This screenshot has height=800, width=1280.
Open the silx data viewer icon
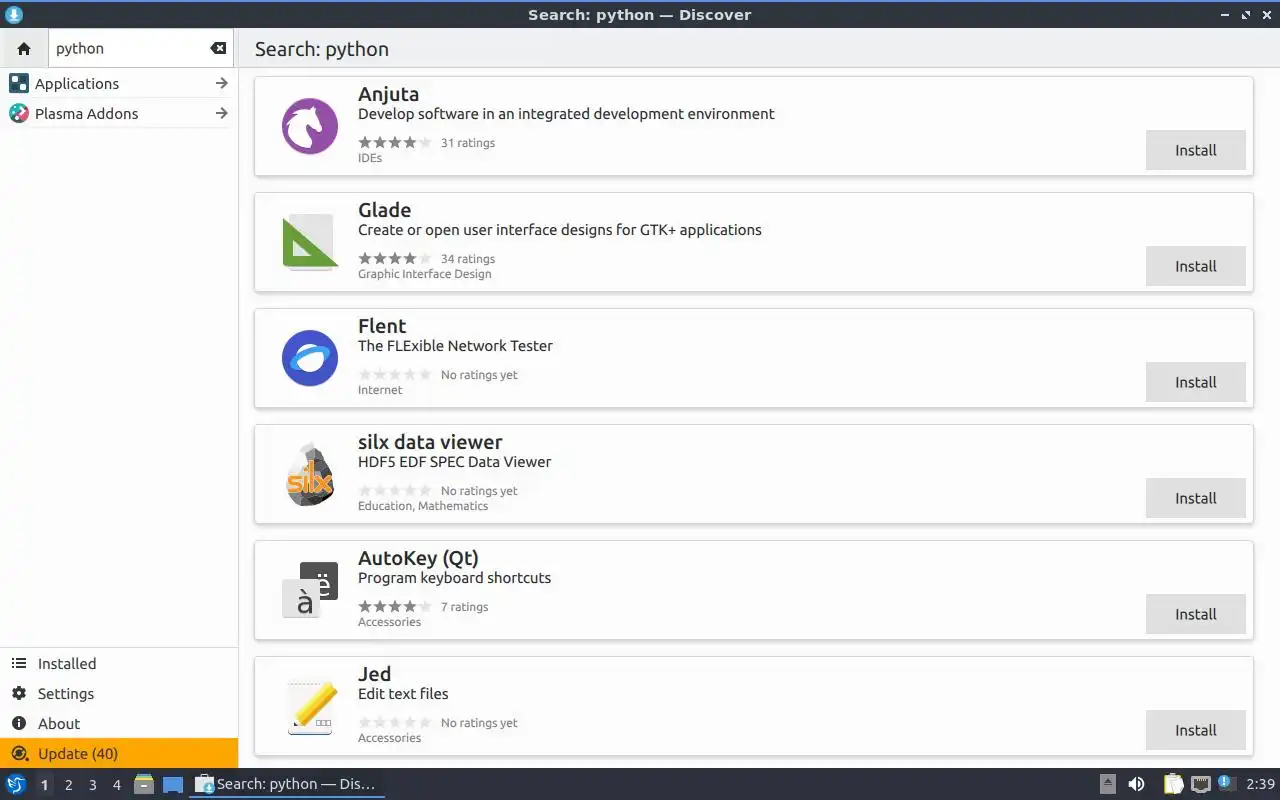click(x=310, y=474)
